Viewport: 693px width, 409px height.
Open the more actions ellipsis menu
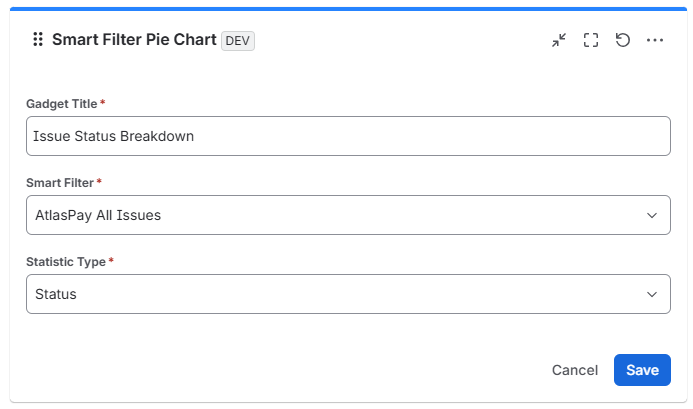tap(655, 40)
